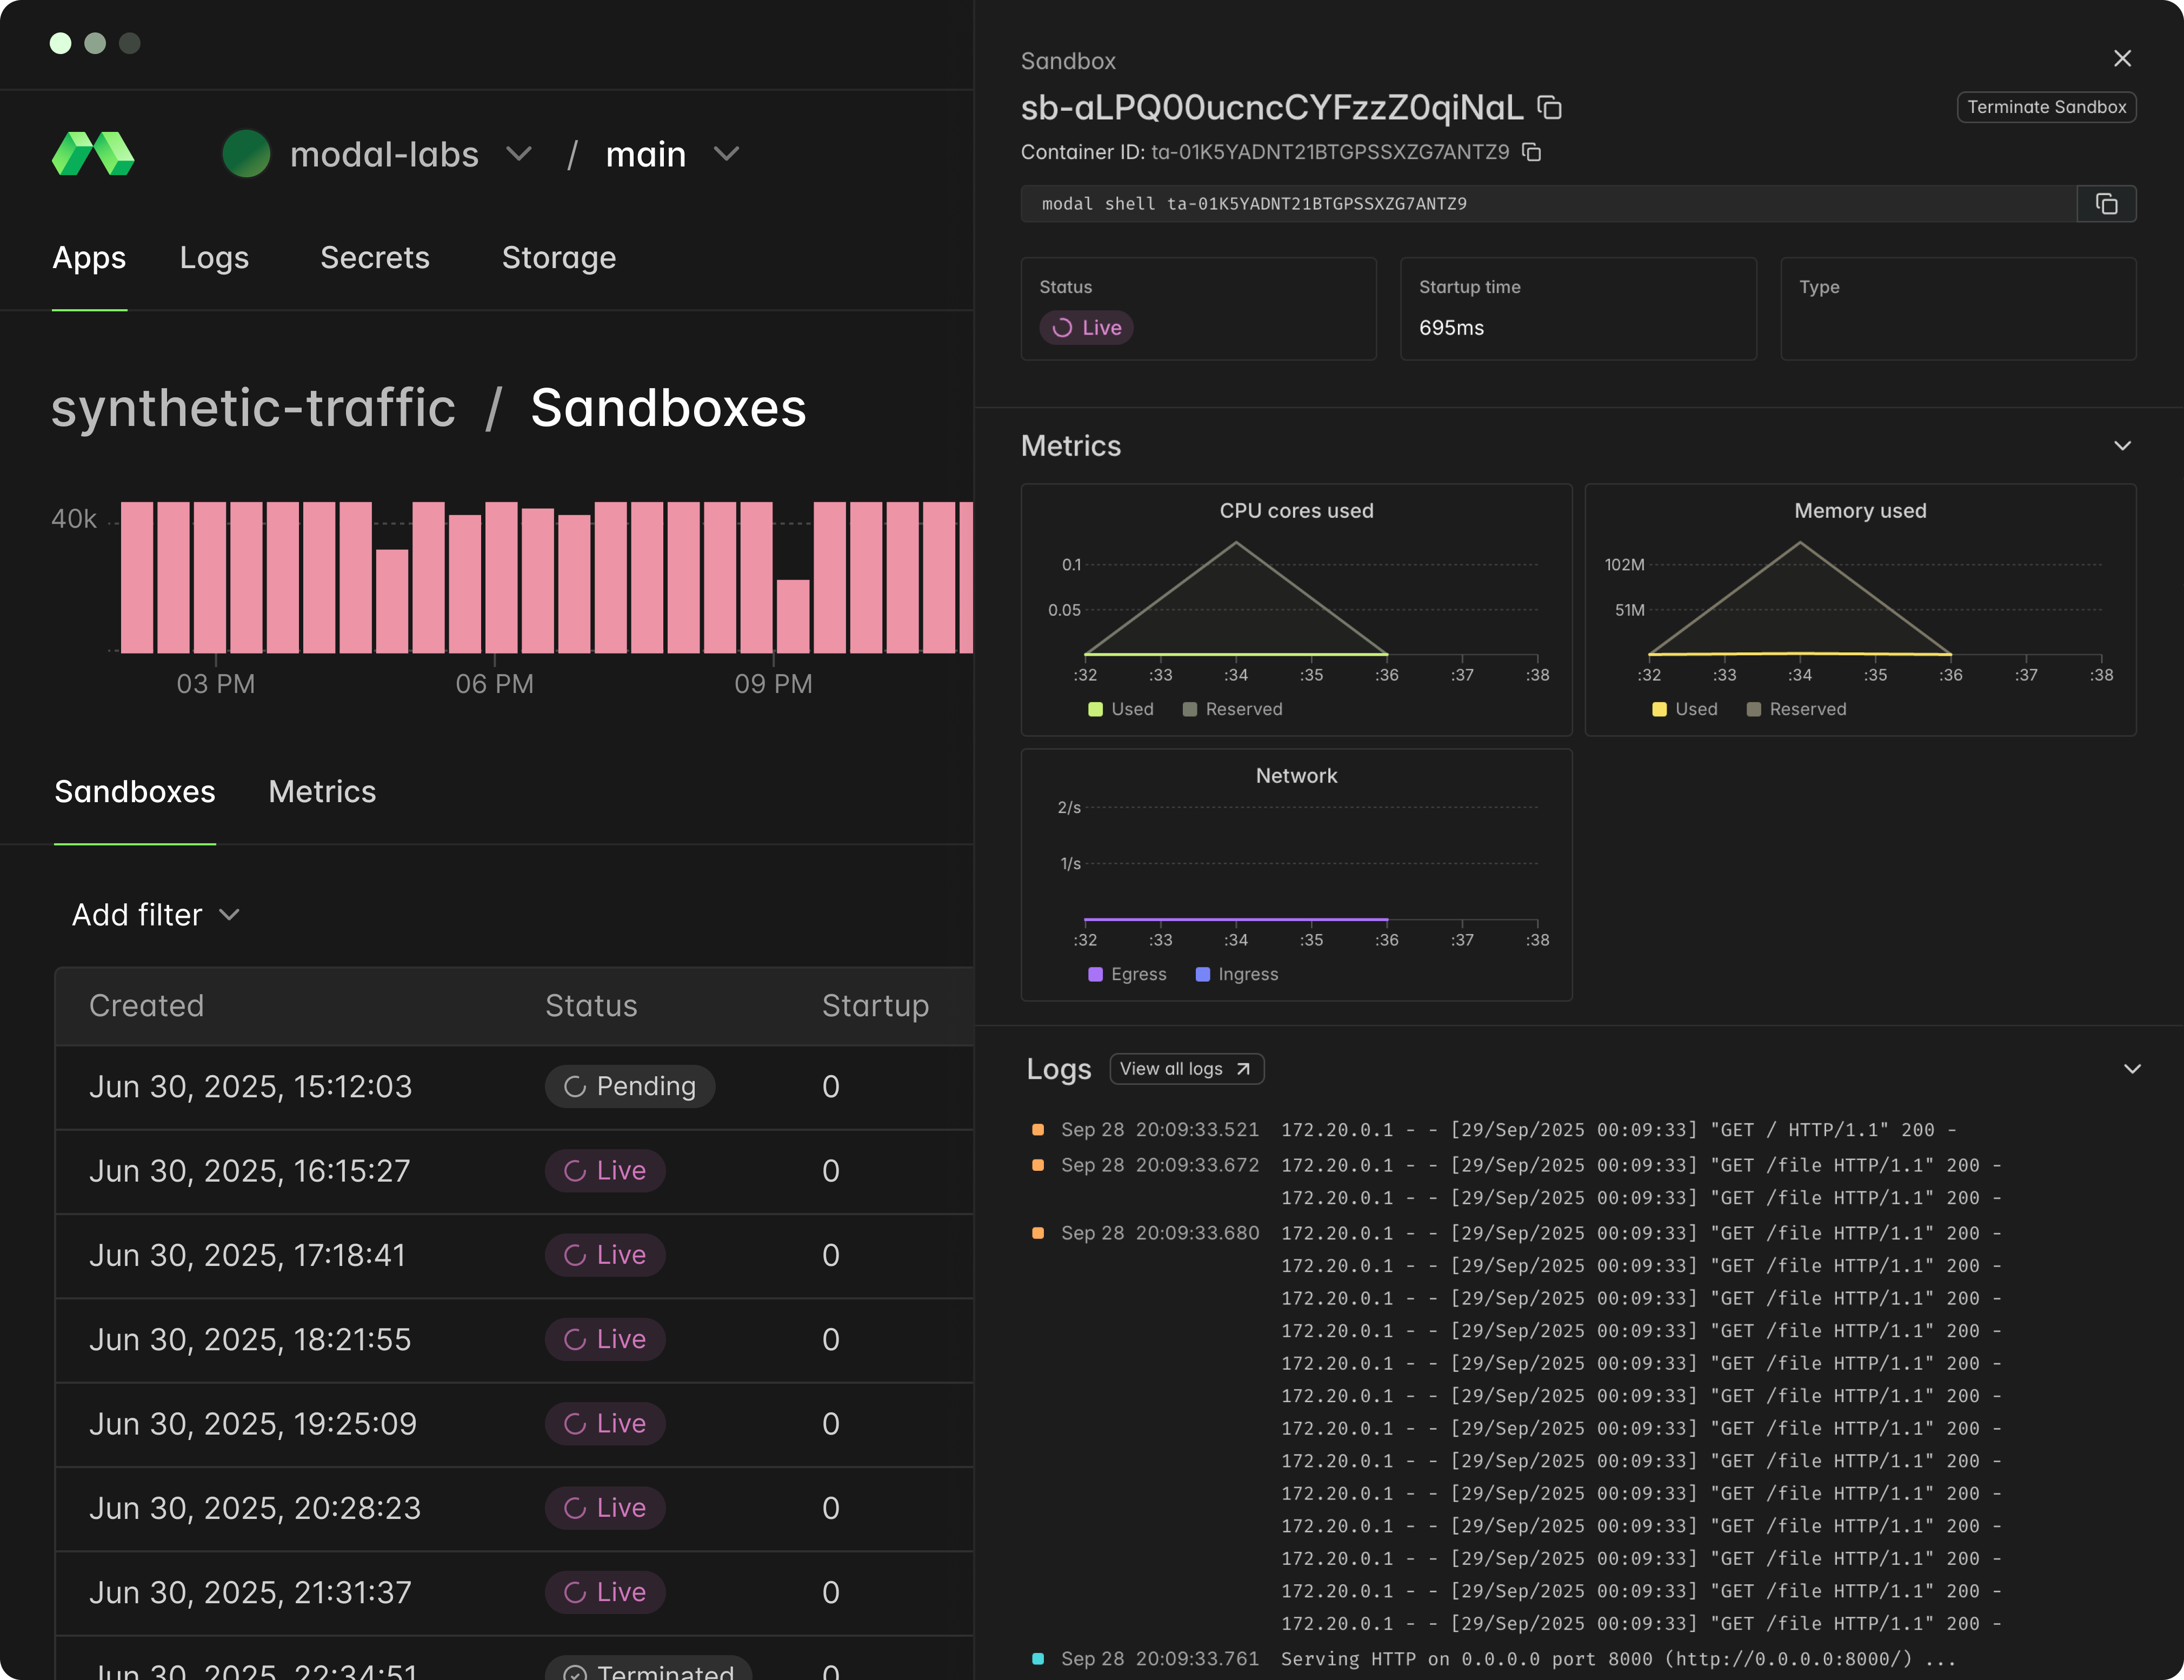Open the main environment dropdown
2184x1680 pixels.
727,154
